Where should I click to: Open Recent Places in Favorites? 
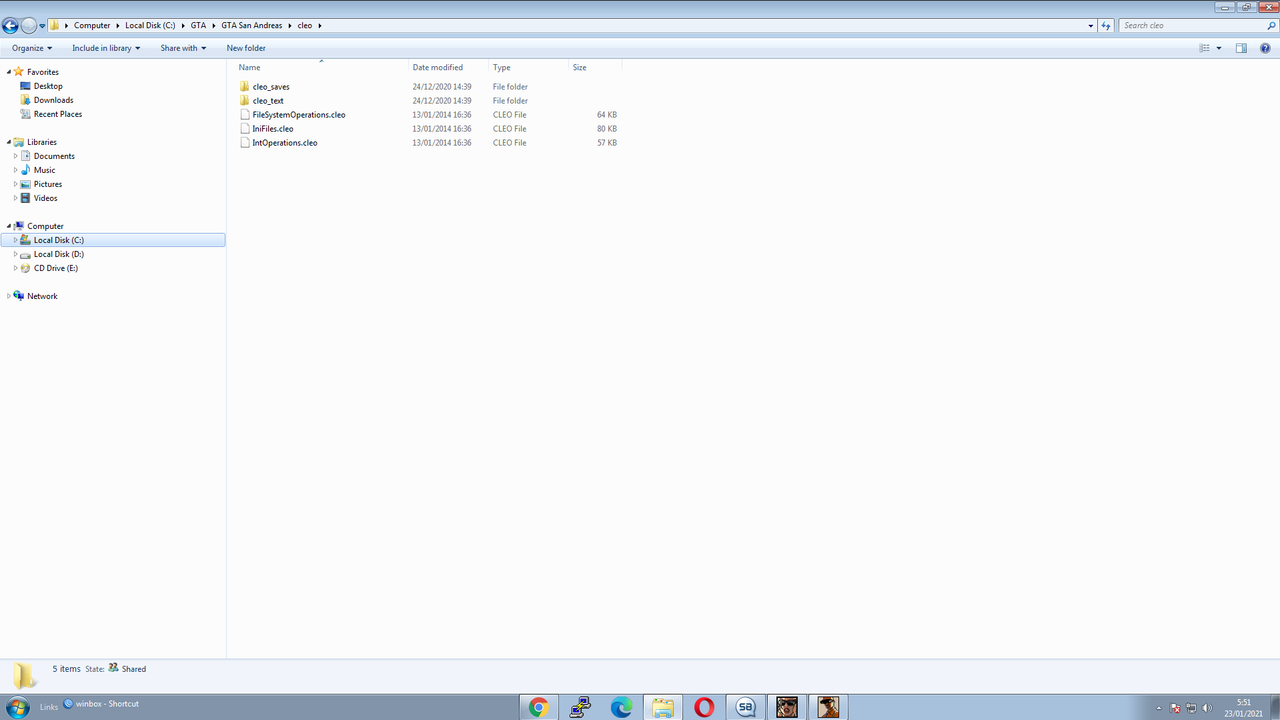click(x=58, y=114)
